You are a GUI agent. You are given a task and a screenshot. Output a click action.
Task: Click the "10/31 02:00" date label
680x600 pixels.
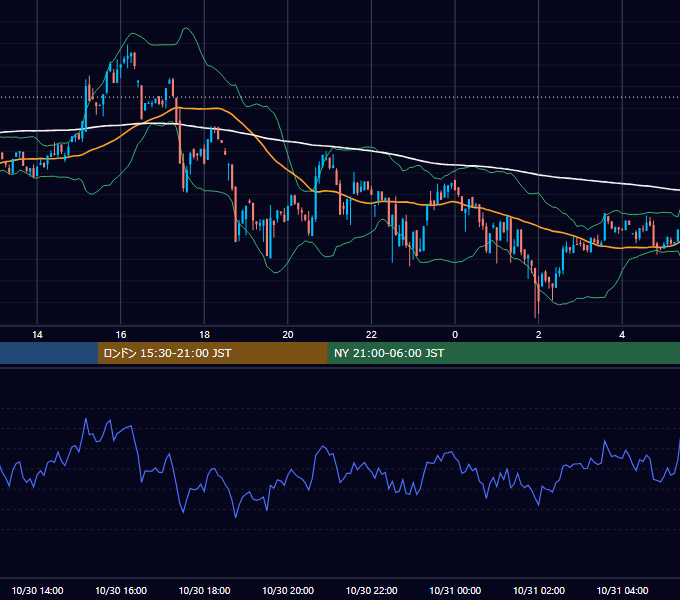coord(539,590)
